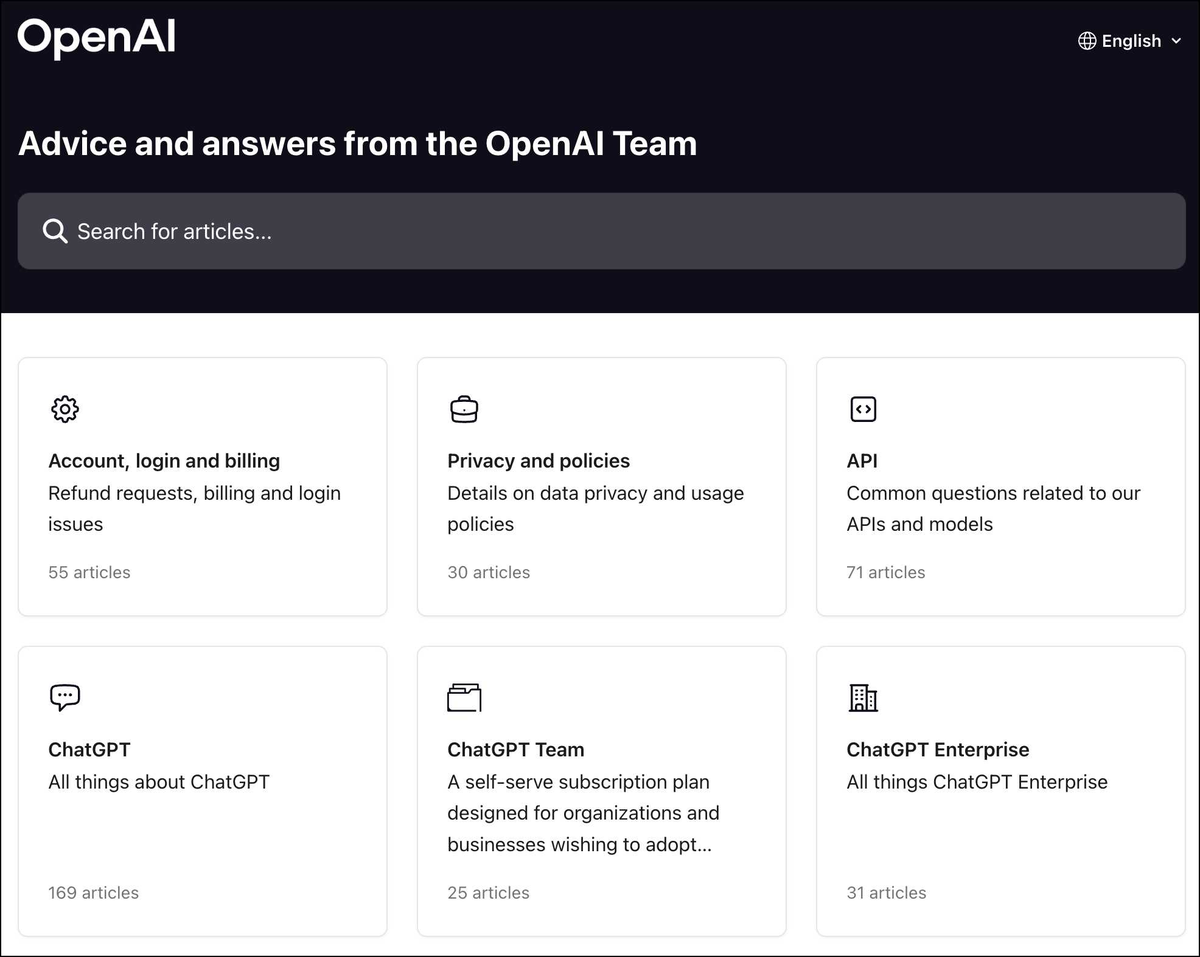The image size is (1200, 957).
Task: Click the magnifying glass in the search bar
Action: (x=54, y=231)
